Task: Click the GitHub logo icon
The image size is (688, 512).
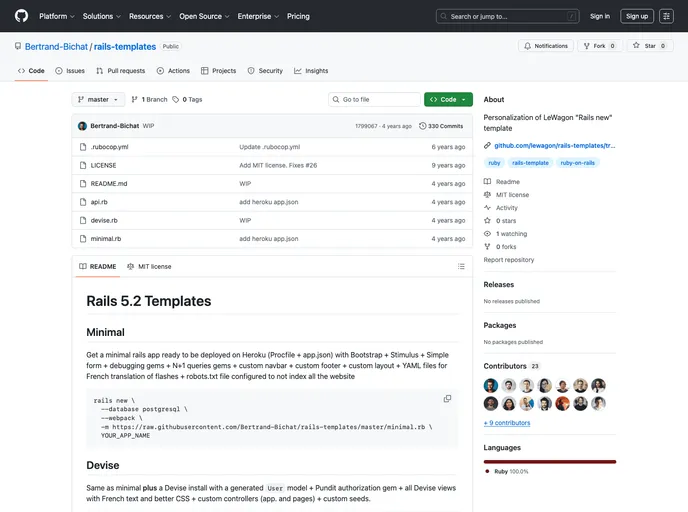Action: pyautogui.click(x=21, y=16)
